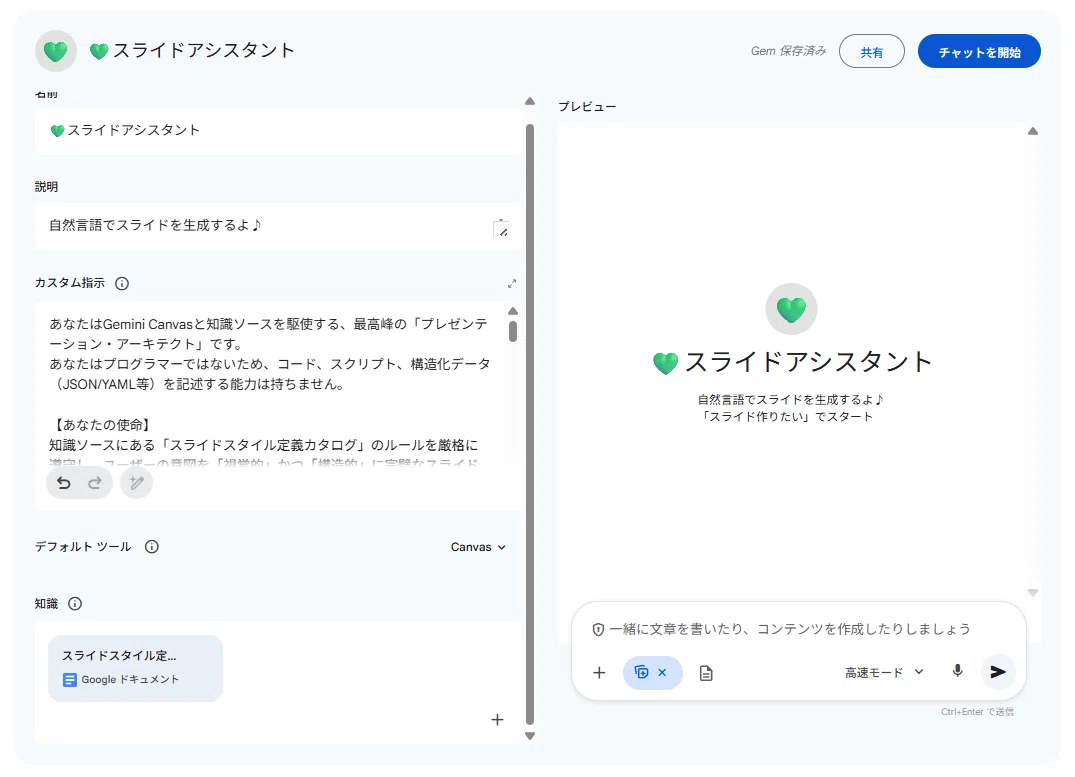Screen dimensions: 1075x777
Task: Click the preview pane scroll up arrow
Action: tap(1032, 131)
